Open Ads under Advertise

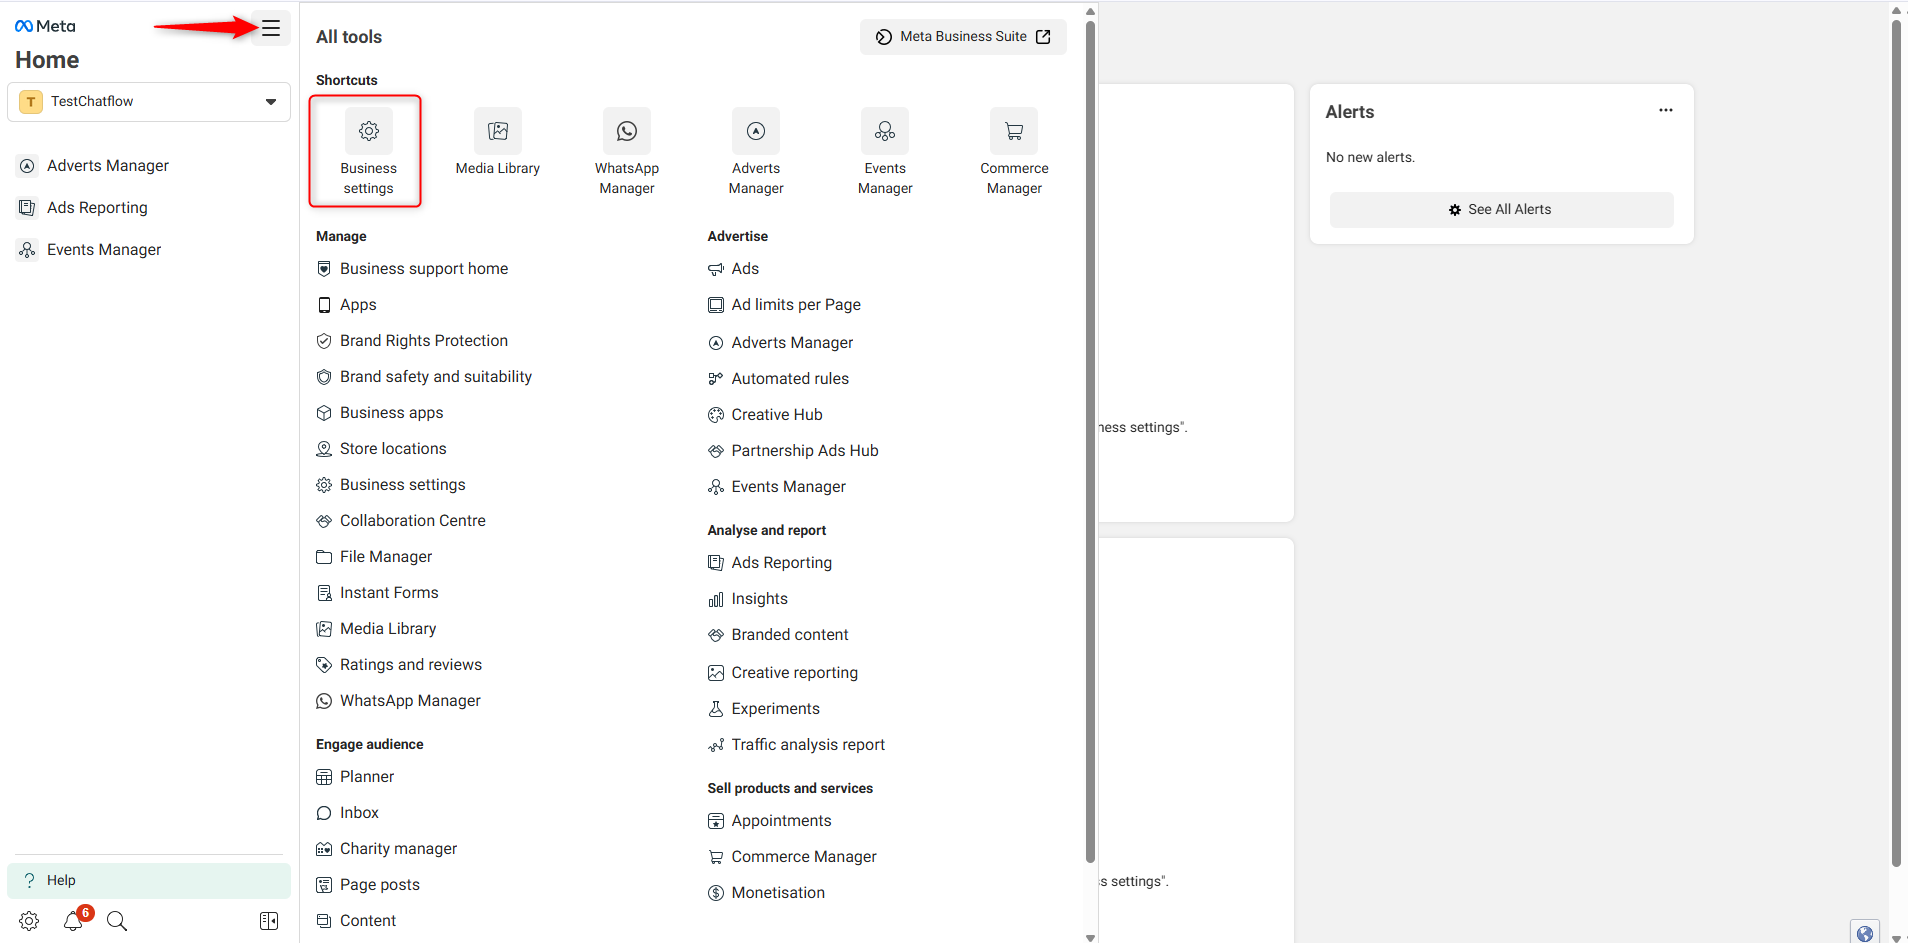click(x=733, y=269)
